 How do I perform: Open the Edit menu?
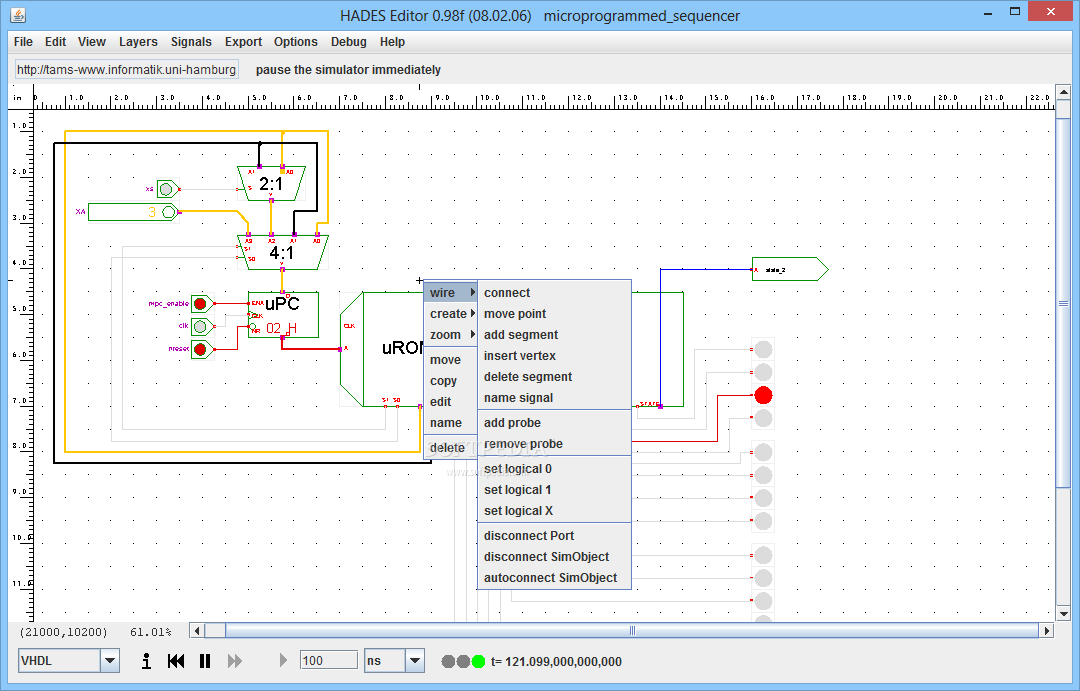coord(55,42)
